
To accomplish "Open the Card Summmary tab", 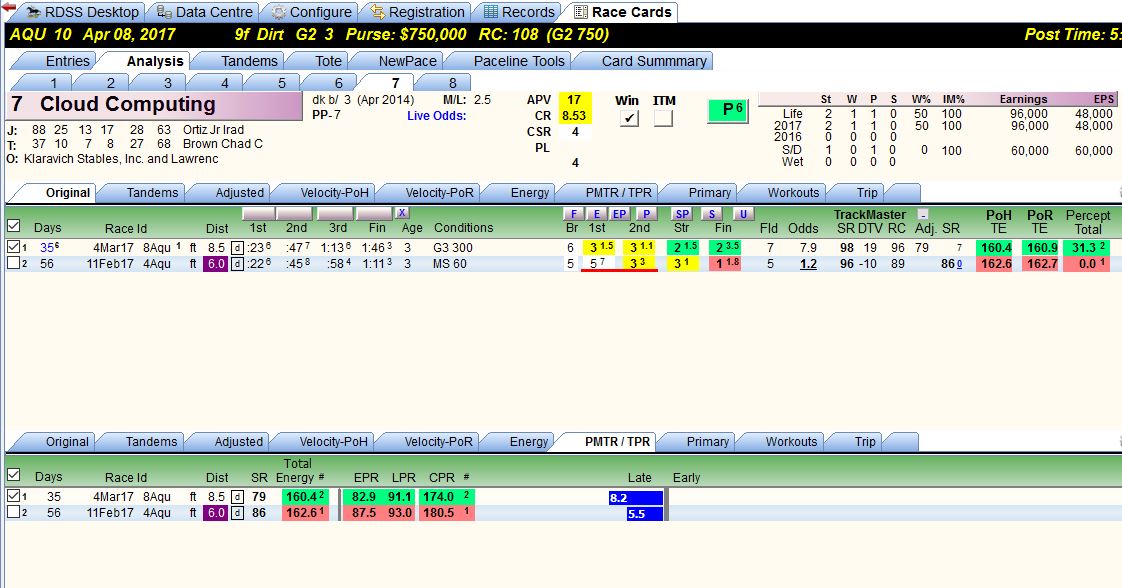I will [654, 61].
